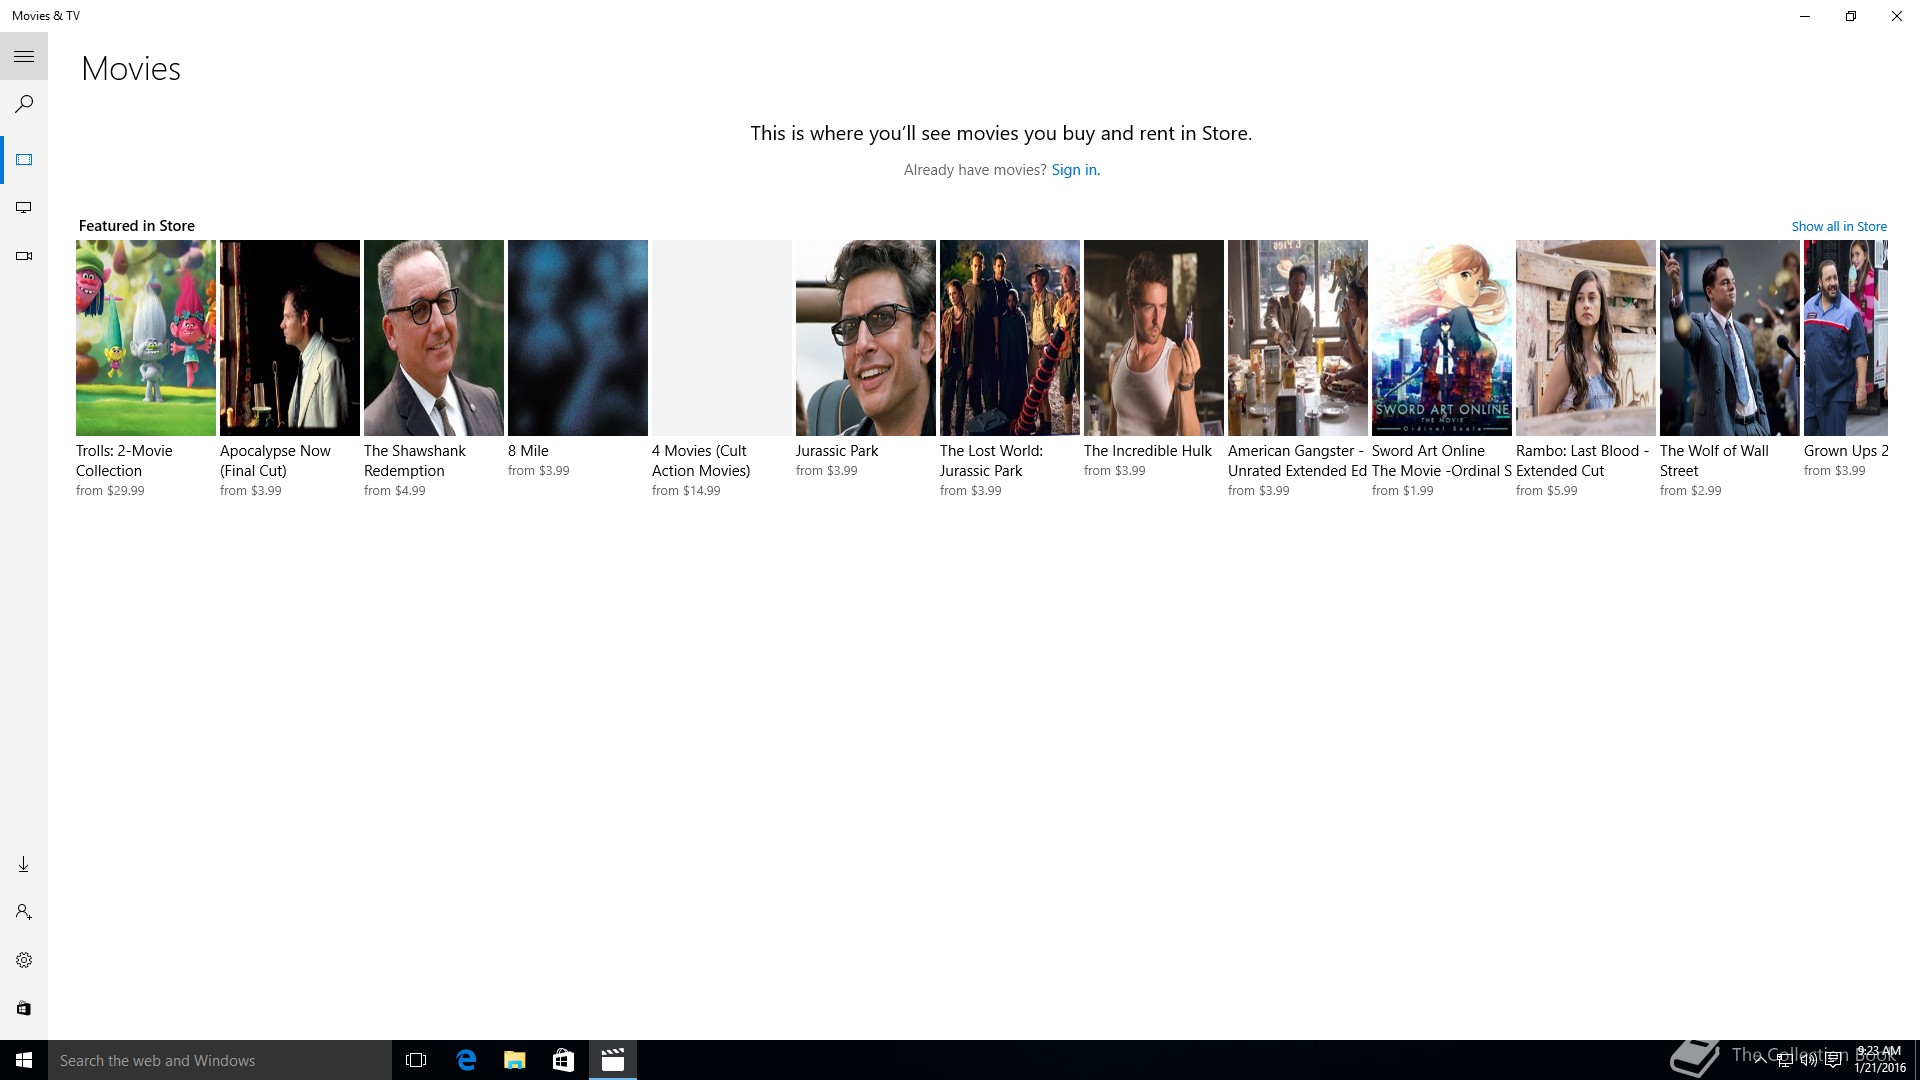The width and height of the screenshot is (1920, 1080).
Task: Click the 'from $2.99' price text
Action: [1691, 491]
